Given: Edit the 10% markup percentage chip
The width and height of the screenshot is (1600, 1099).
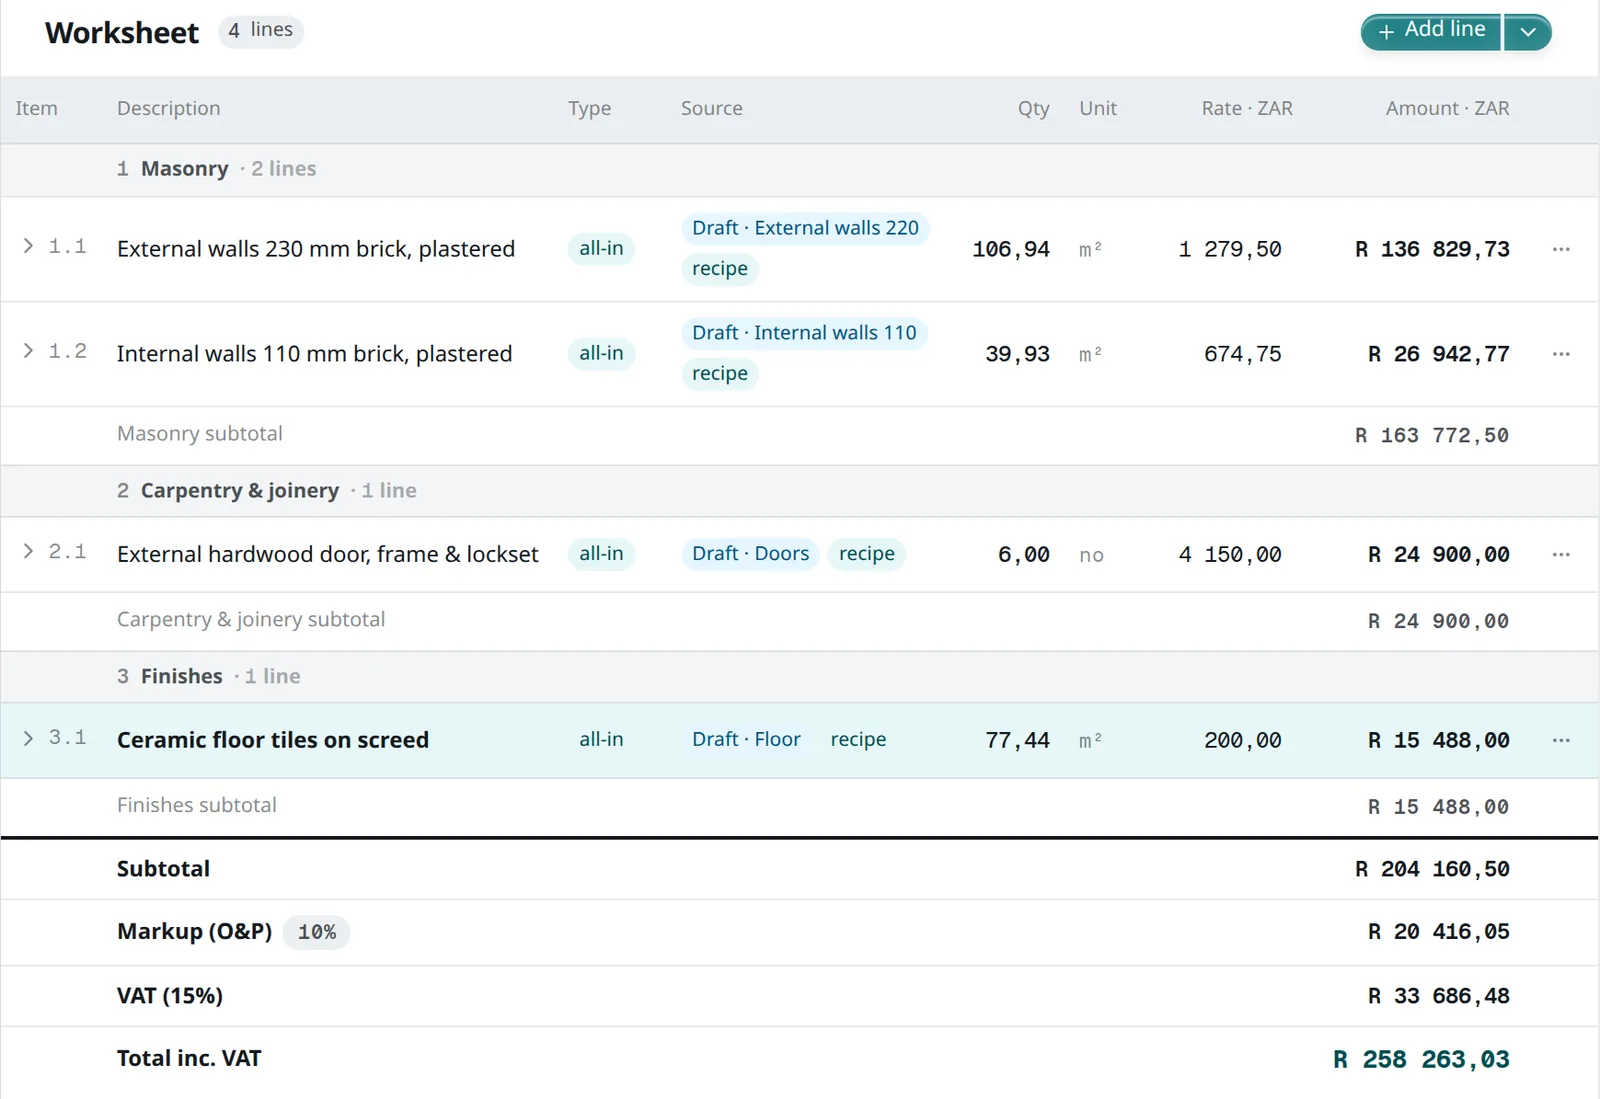Looking at the screenshot, I should [317, 932].
